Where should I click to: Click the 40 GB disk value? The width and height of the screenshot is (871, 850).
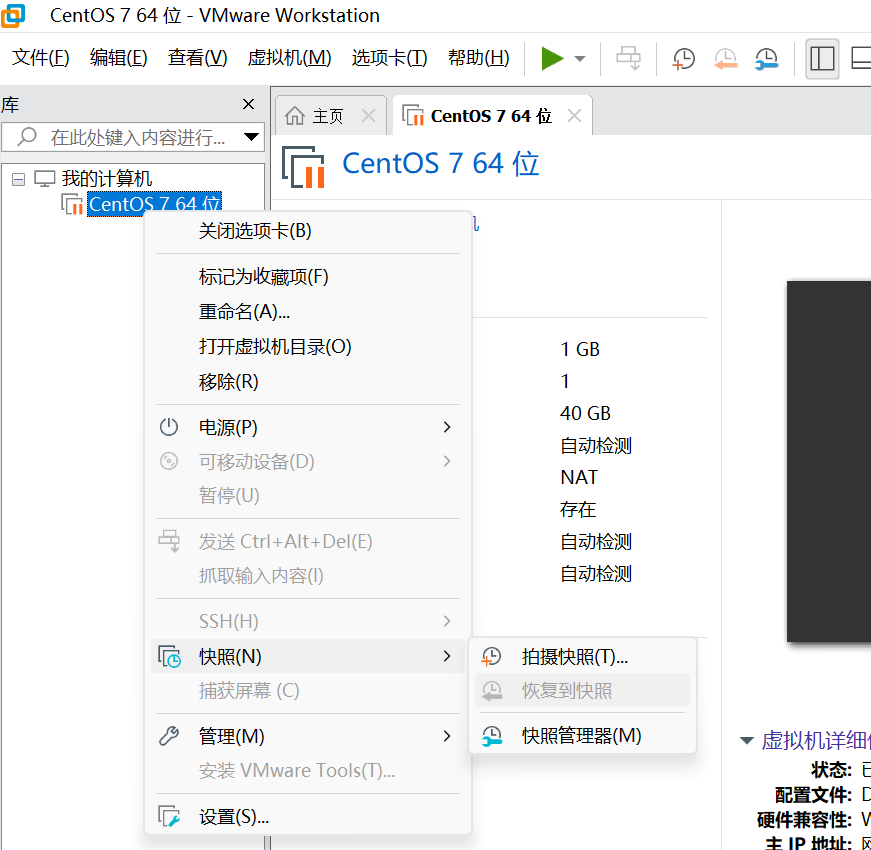585,413
